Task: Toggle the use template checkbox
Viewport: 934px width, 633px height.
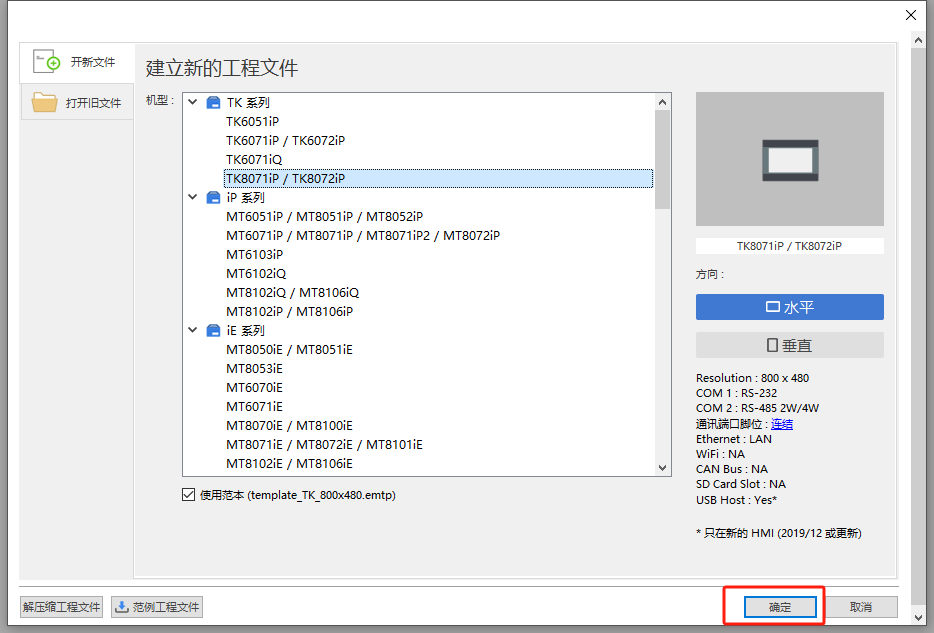Action: tap(188, 495)
